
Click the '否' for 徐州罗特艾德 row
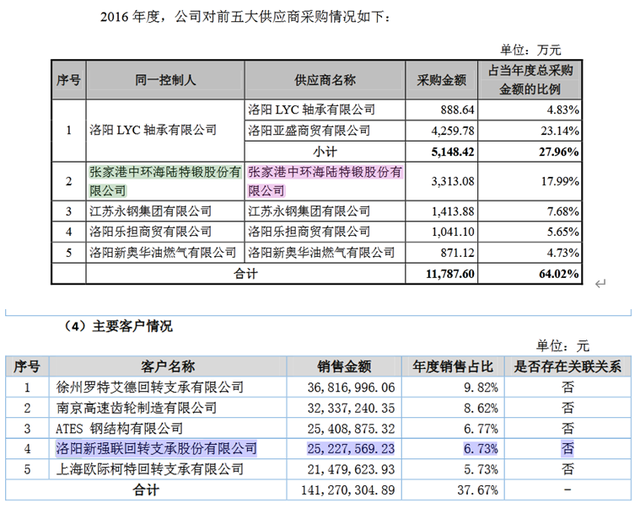coord(568,387)
